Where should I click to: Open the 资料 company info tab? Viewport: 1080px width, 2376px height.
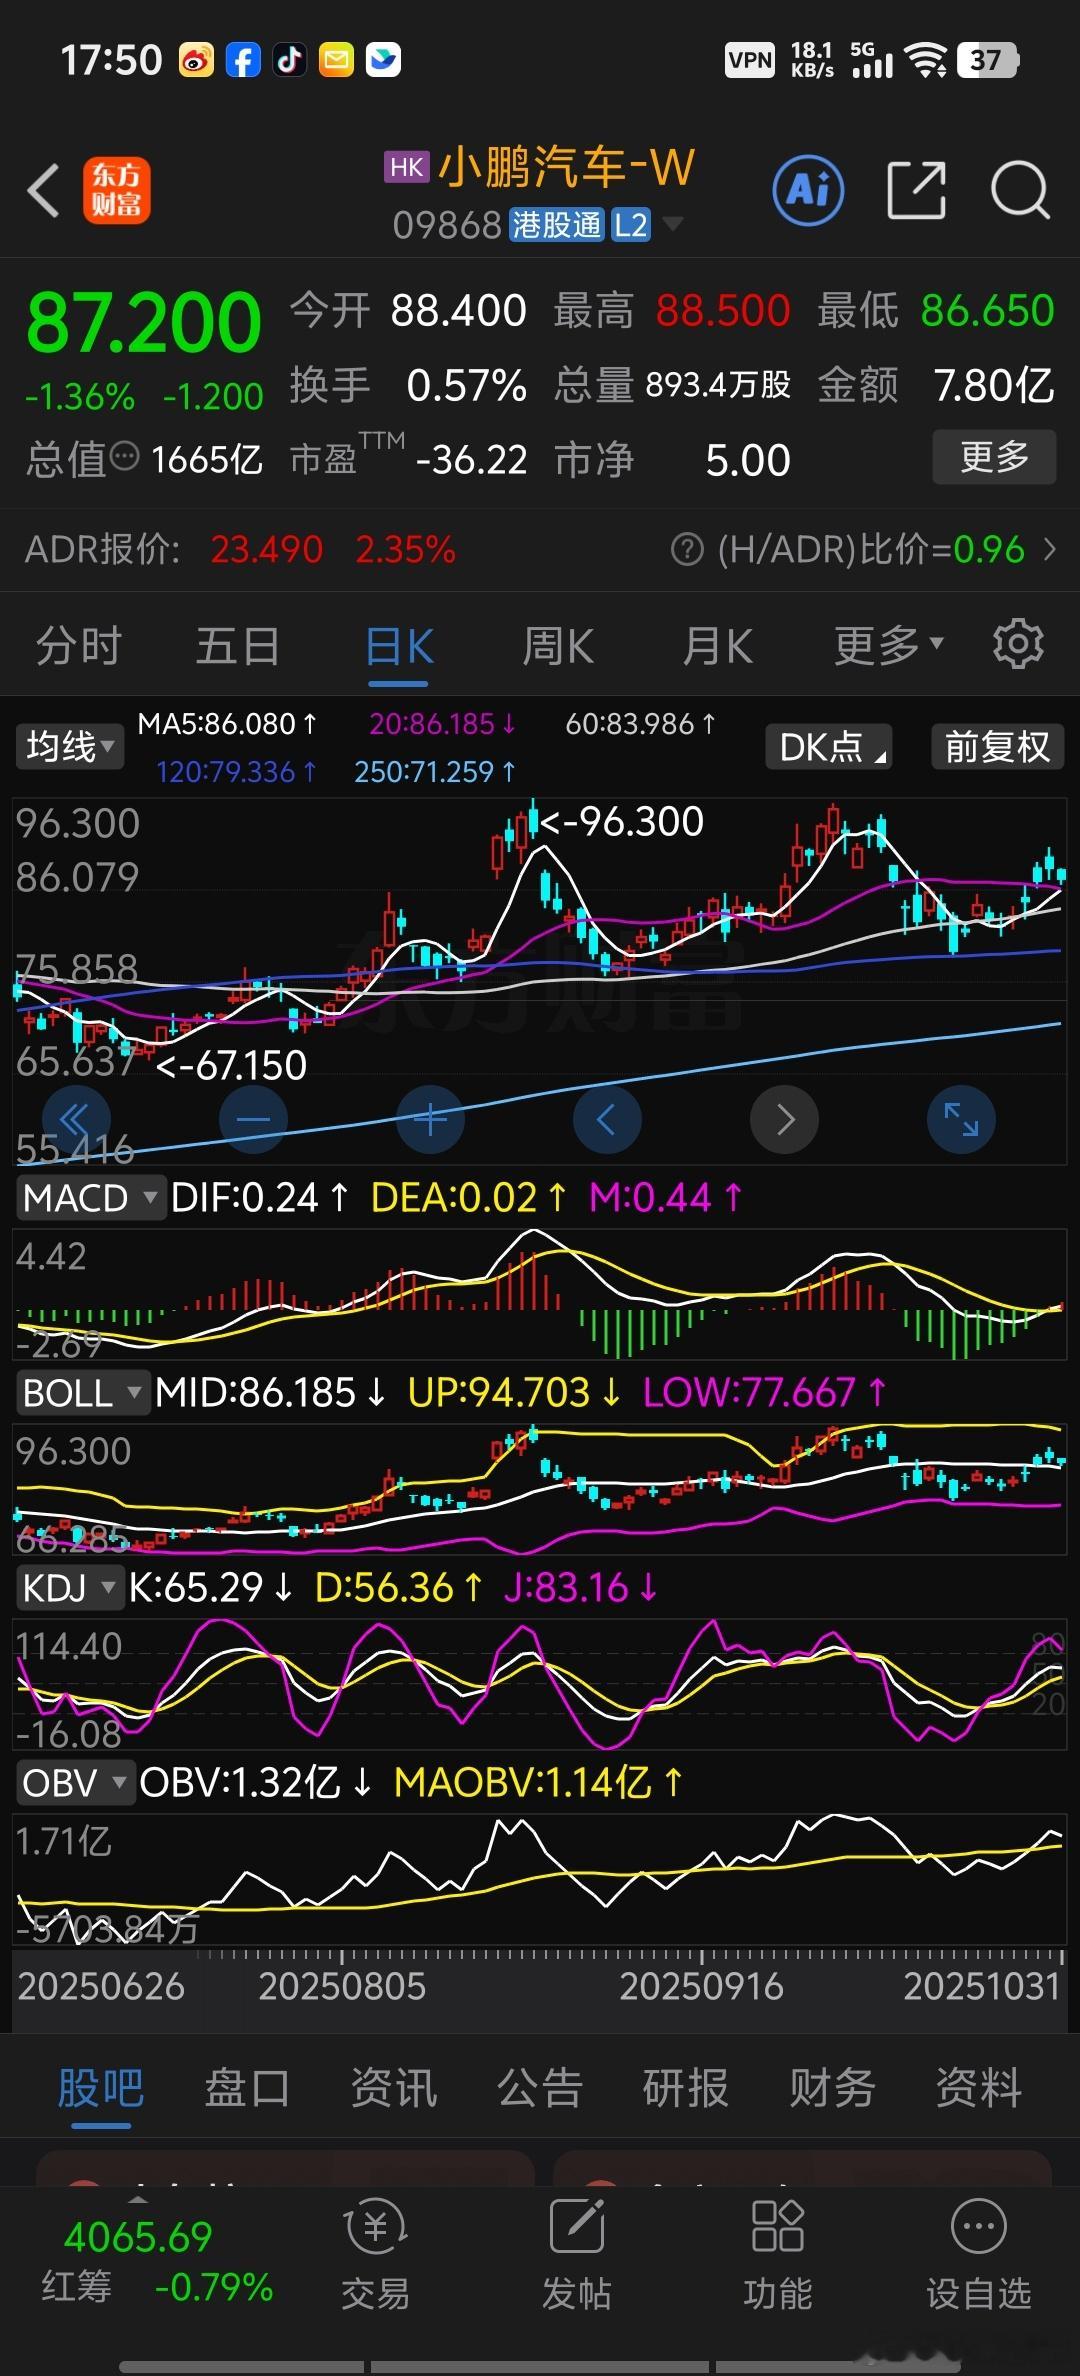tap(978, 2088)
